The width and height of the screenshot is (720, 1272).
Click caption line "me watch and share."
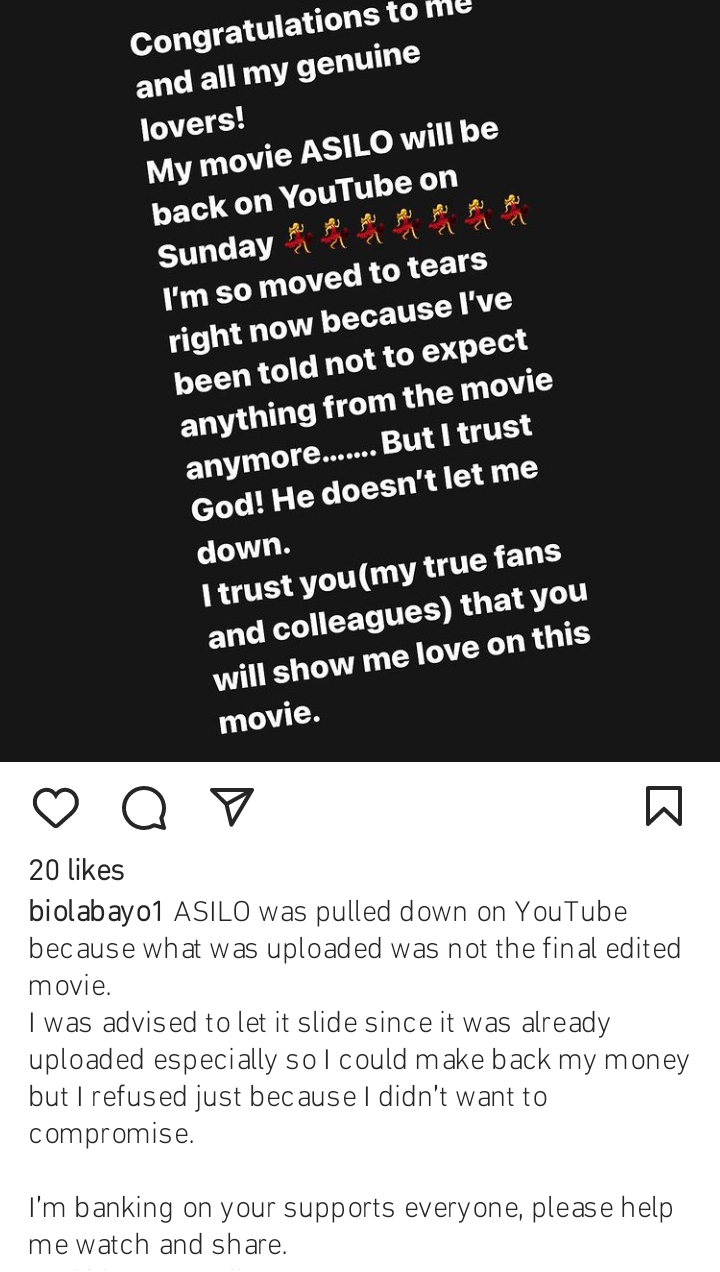point(157,1245)
